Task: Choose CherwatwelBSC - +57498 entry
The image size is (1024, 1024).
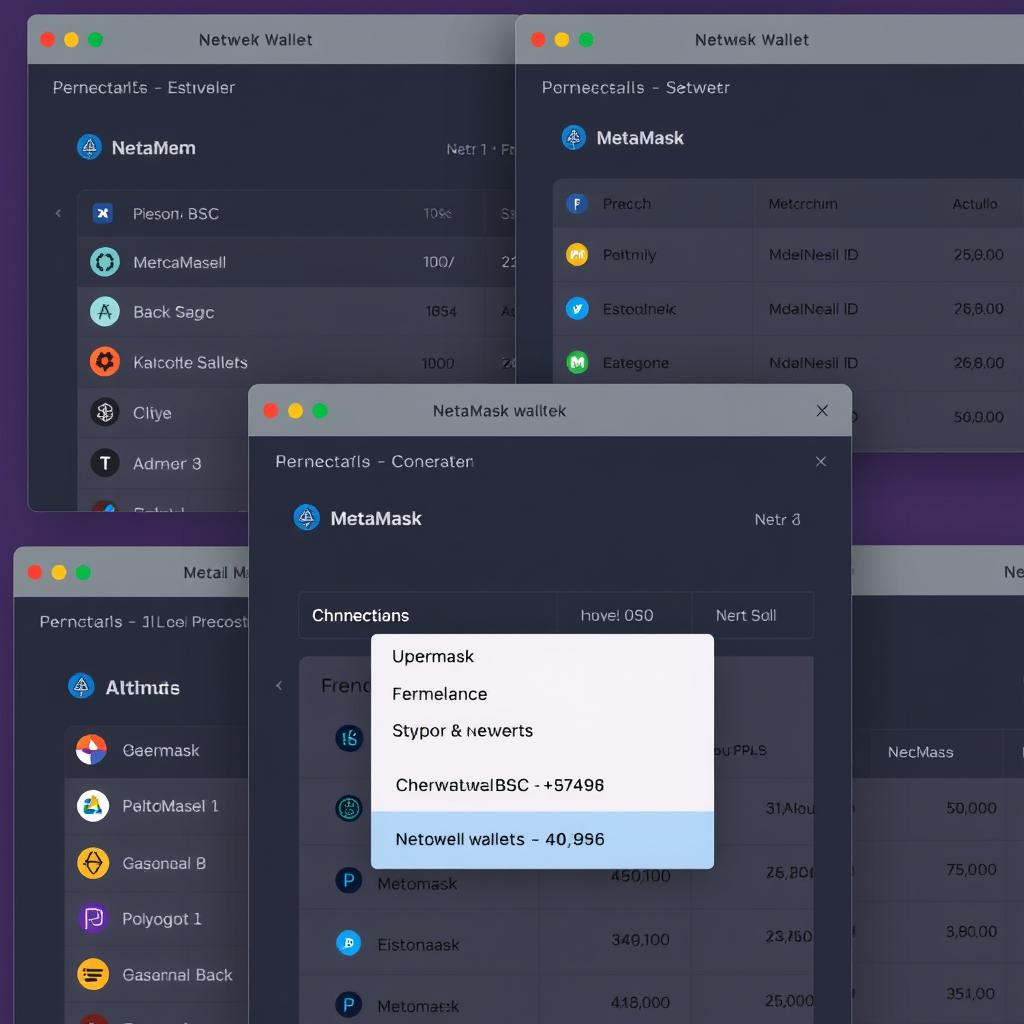Action: coord(542,784)
